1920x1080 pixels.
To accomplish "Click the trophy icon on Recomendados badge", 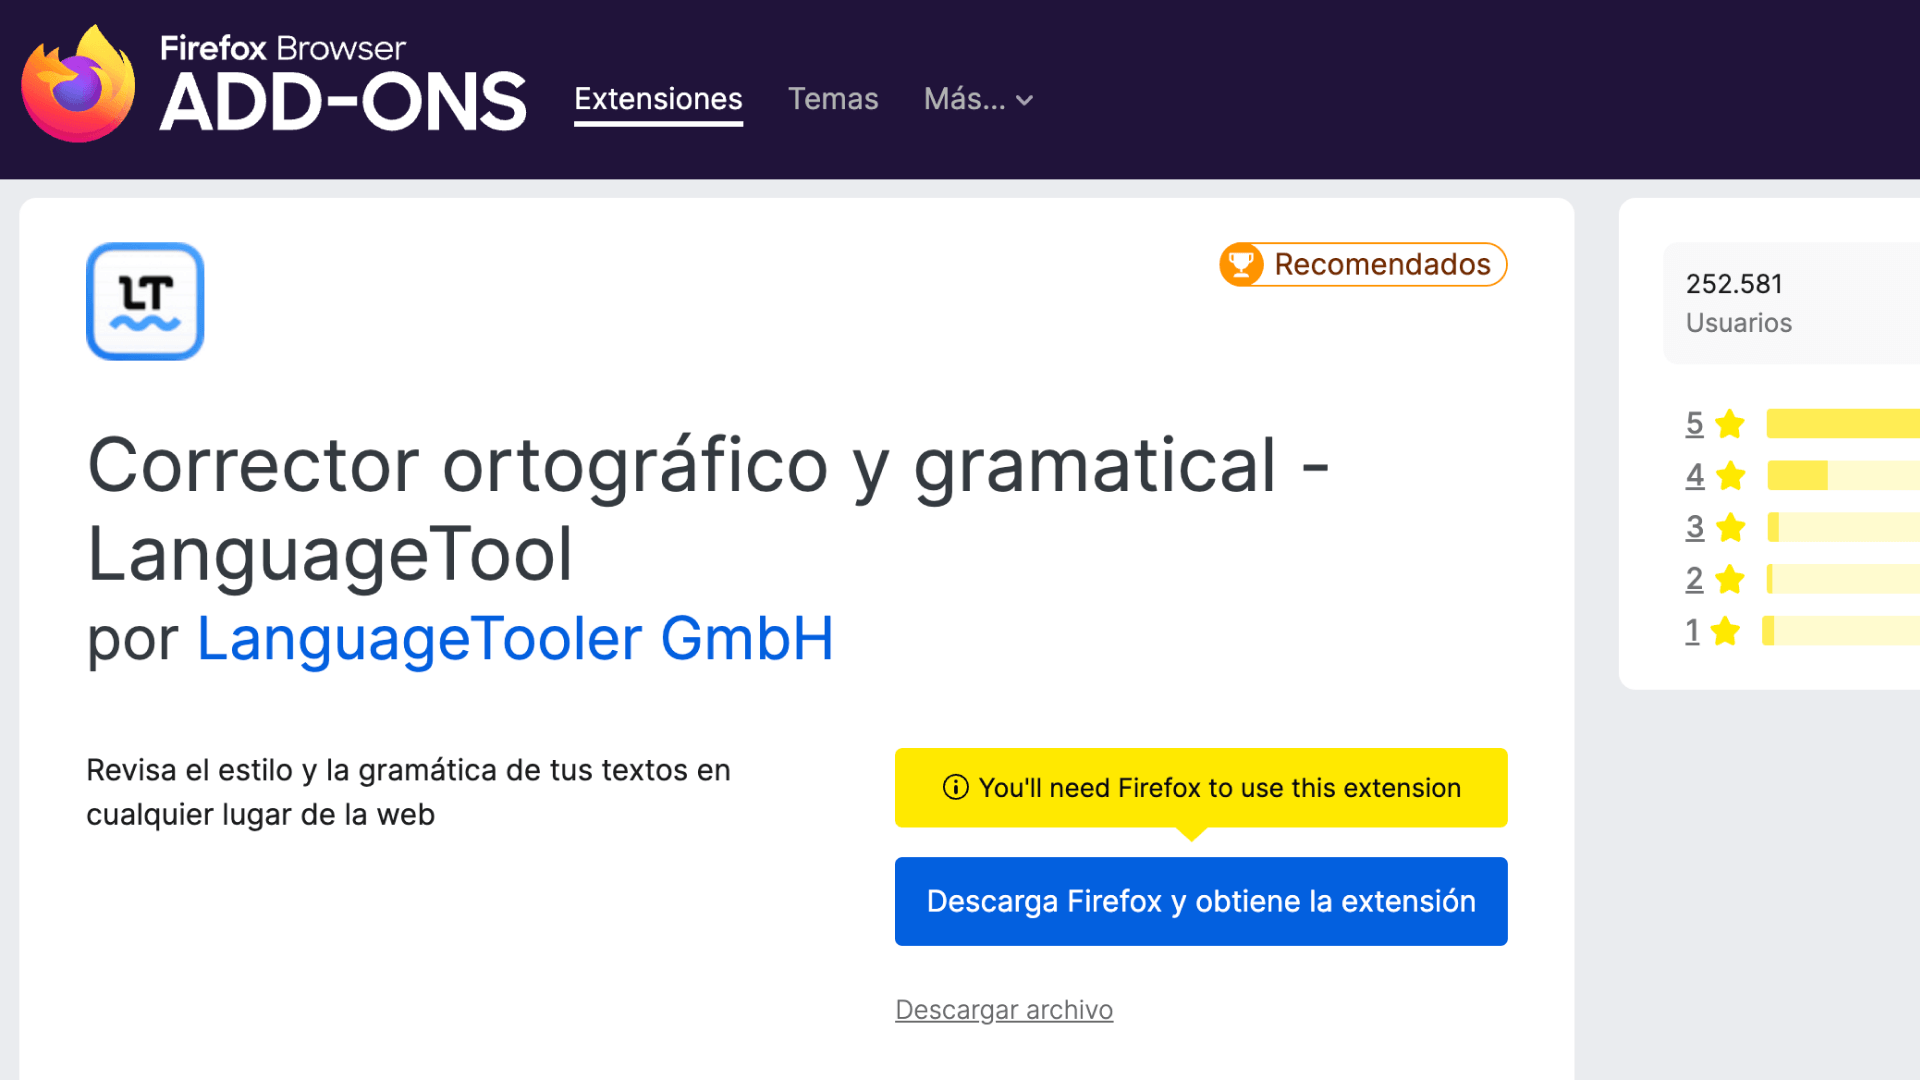I will click(x=1241, y=264).
